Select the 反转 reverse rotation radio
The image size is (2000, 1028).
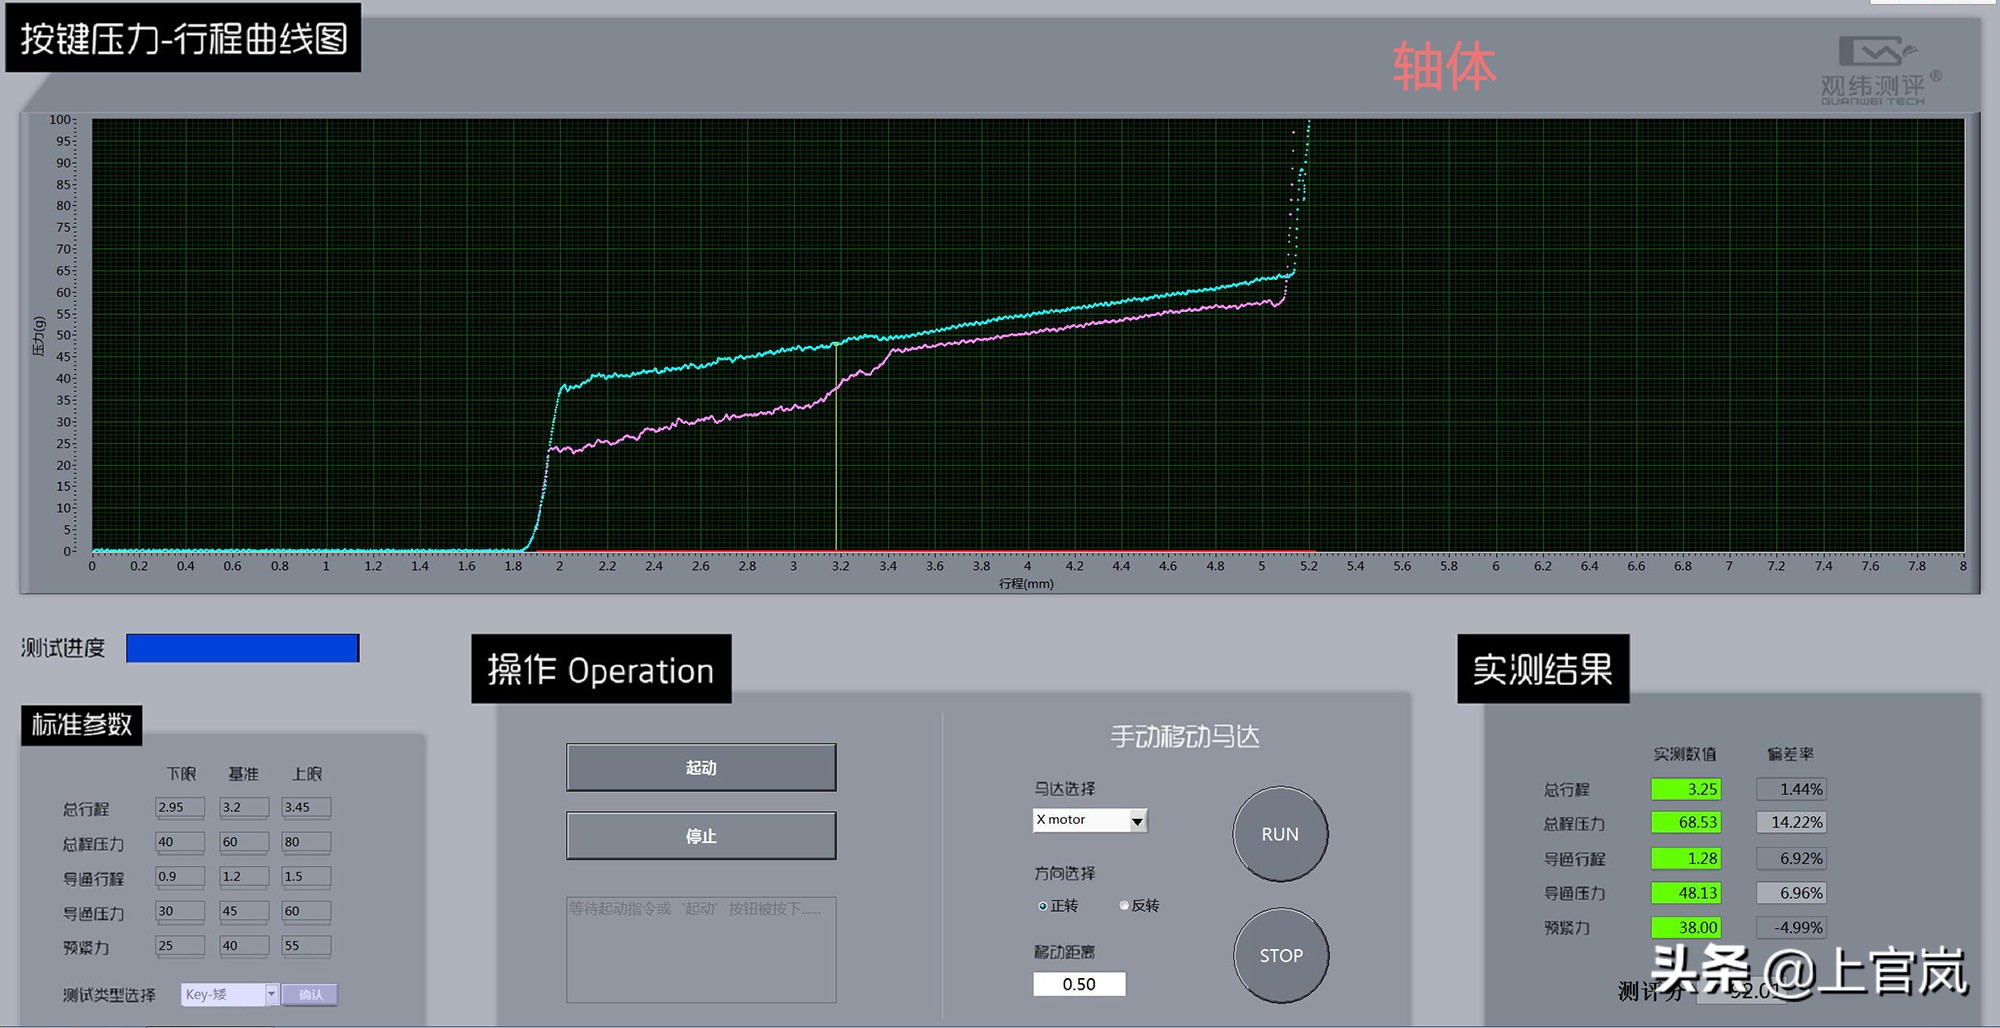tap(1124, 906)
